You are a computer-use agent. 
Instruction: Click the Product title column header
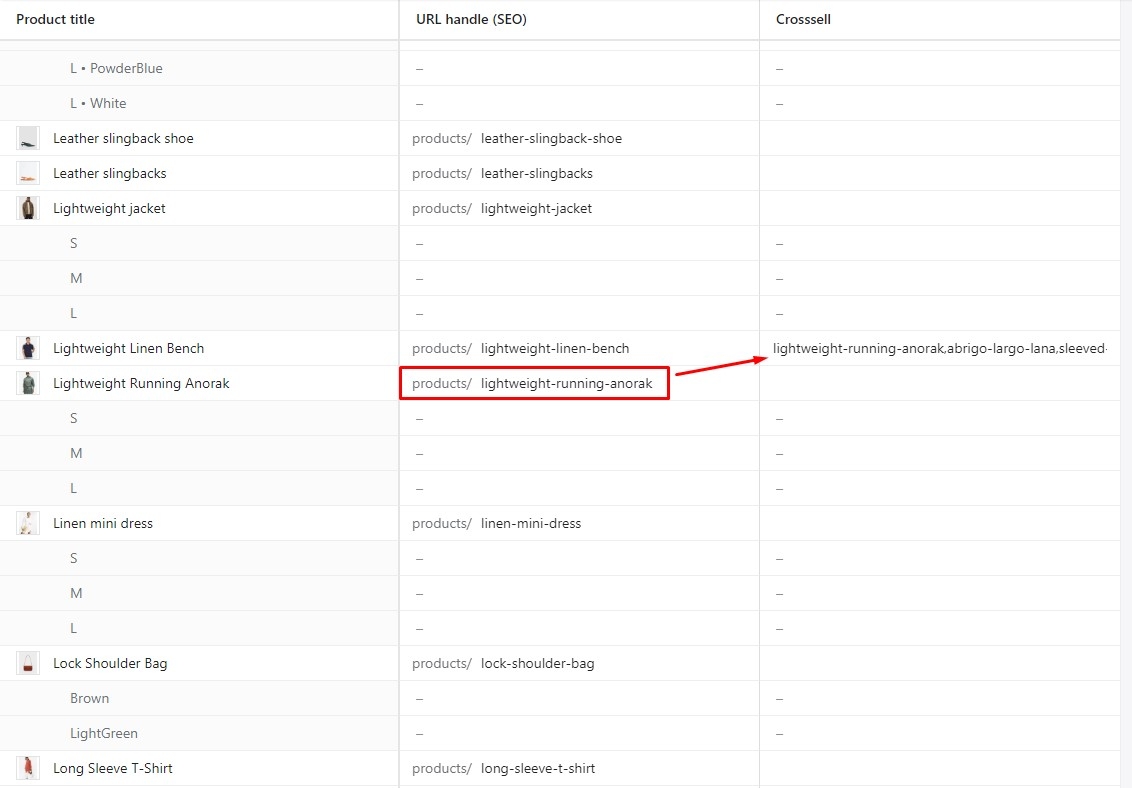pyautogui.click(x=56, y=20)
